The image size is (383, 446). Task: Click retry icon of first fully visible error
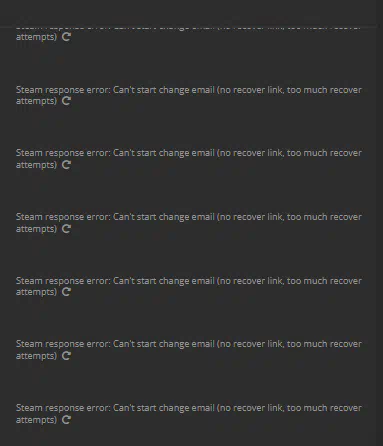point(66,101)
